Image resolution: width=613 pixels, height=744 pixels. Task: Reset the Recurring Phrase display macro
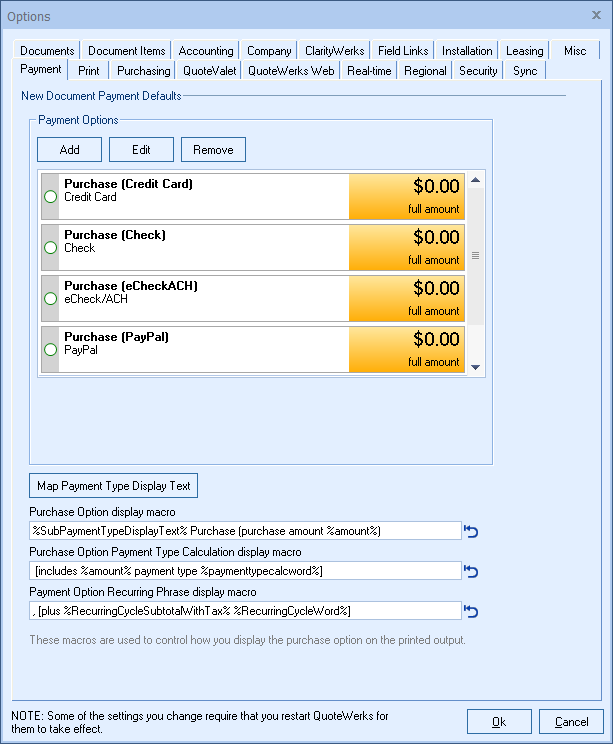pos(472,611)
